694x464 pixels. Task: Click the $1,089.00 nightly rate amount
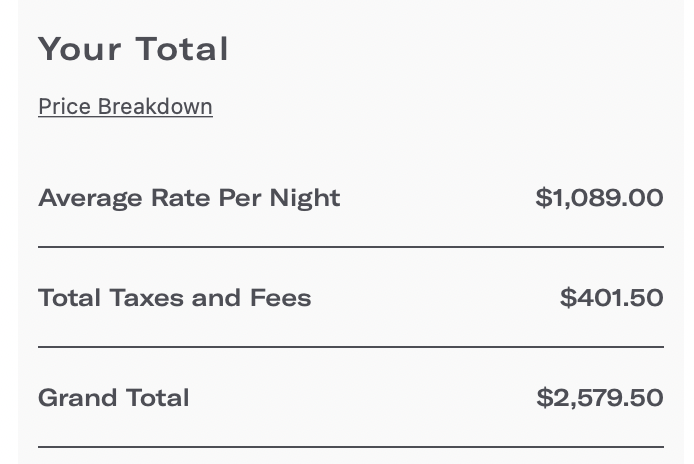tap(599, 197)
